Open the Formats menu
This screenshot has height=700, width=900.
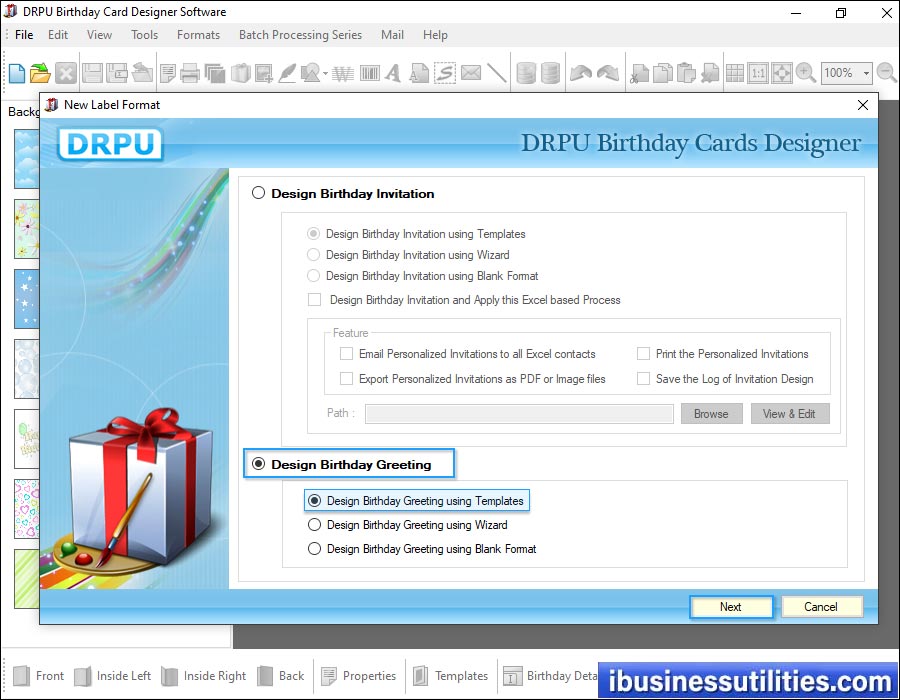[x=197, y=34]
